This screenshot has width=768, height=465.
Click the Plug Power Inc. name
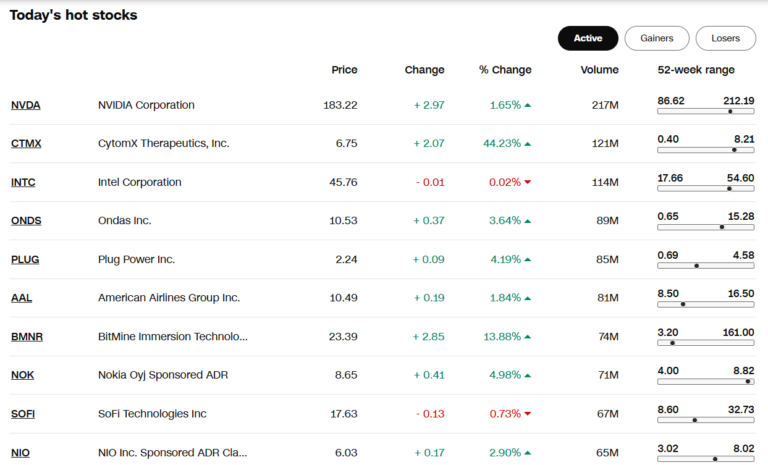(x=136, y=260)
